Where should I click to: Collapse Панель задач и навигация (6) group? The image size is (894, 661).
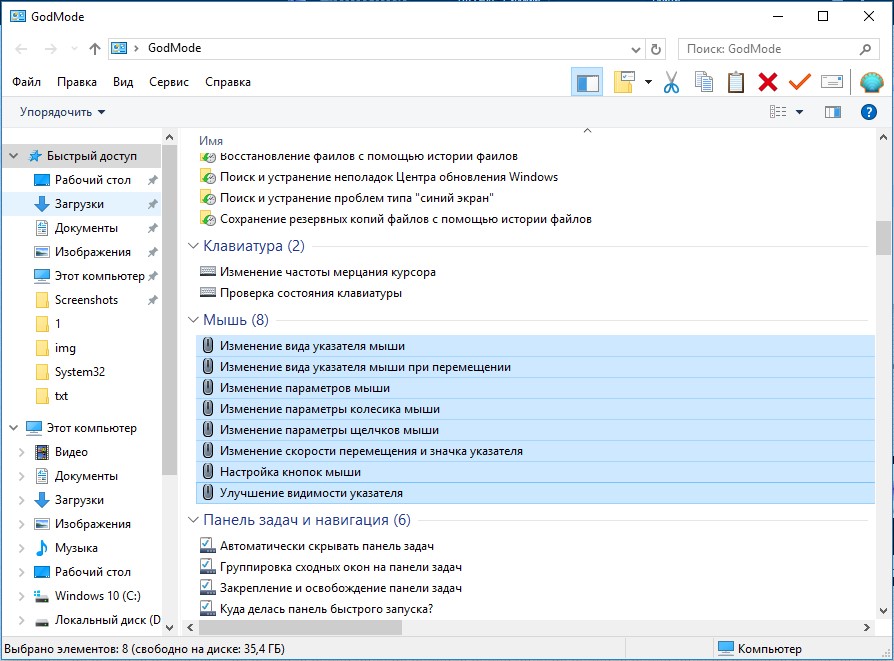pyautogui.click(x=193, y=520)
